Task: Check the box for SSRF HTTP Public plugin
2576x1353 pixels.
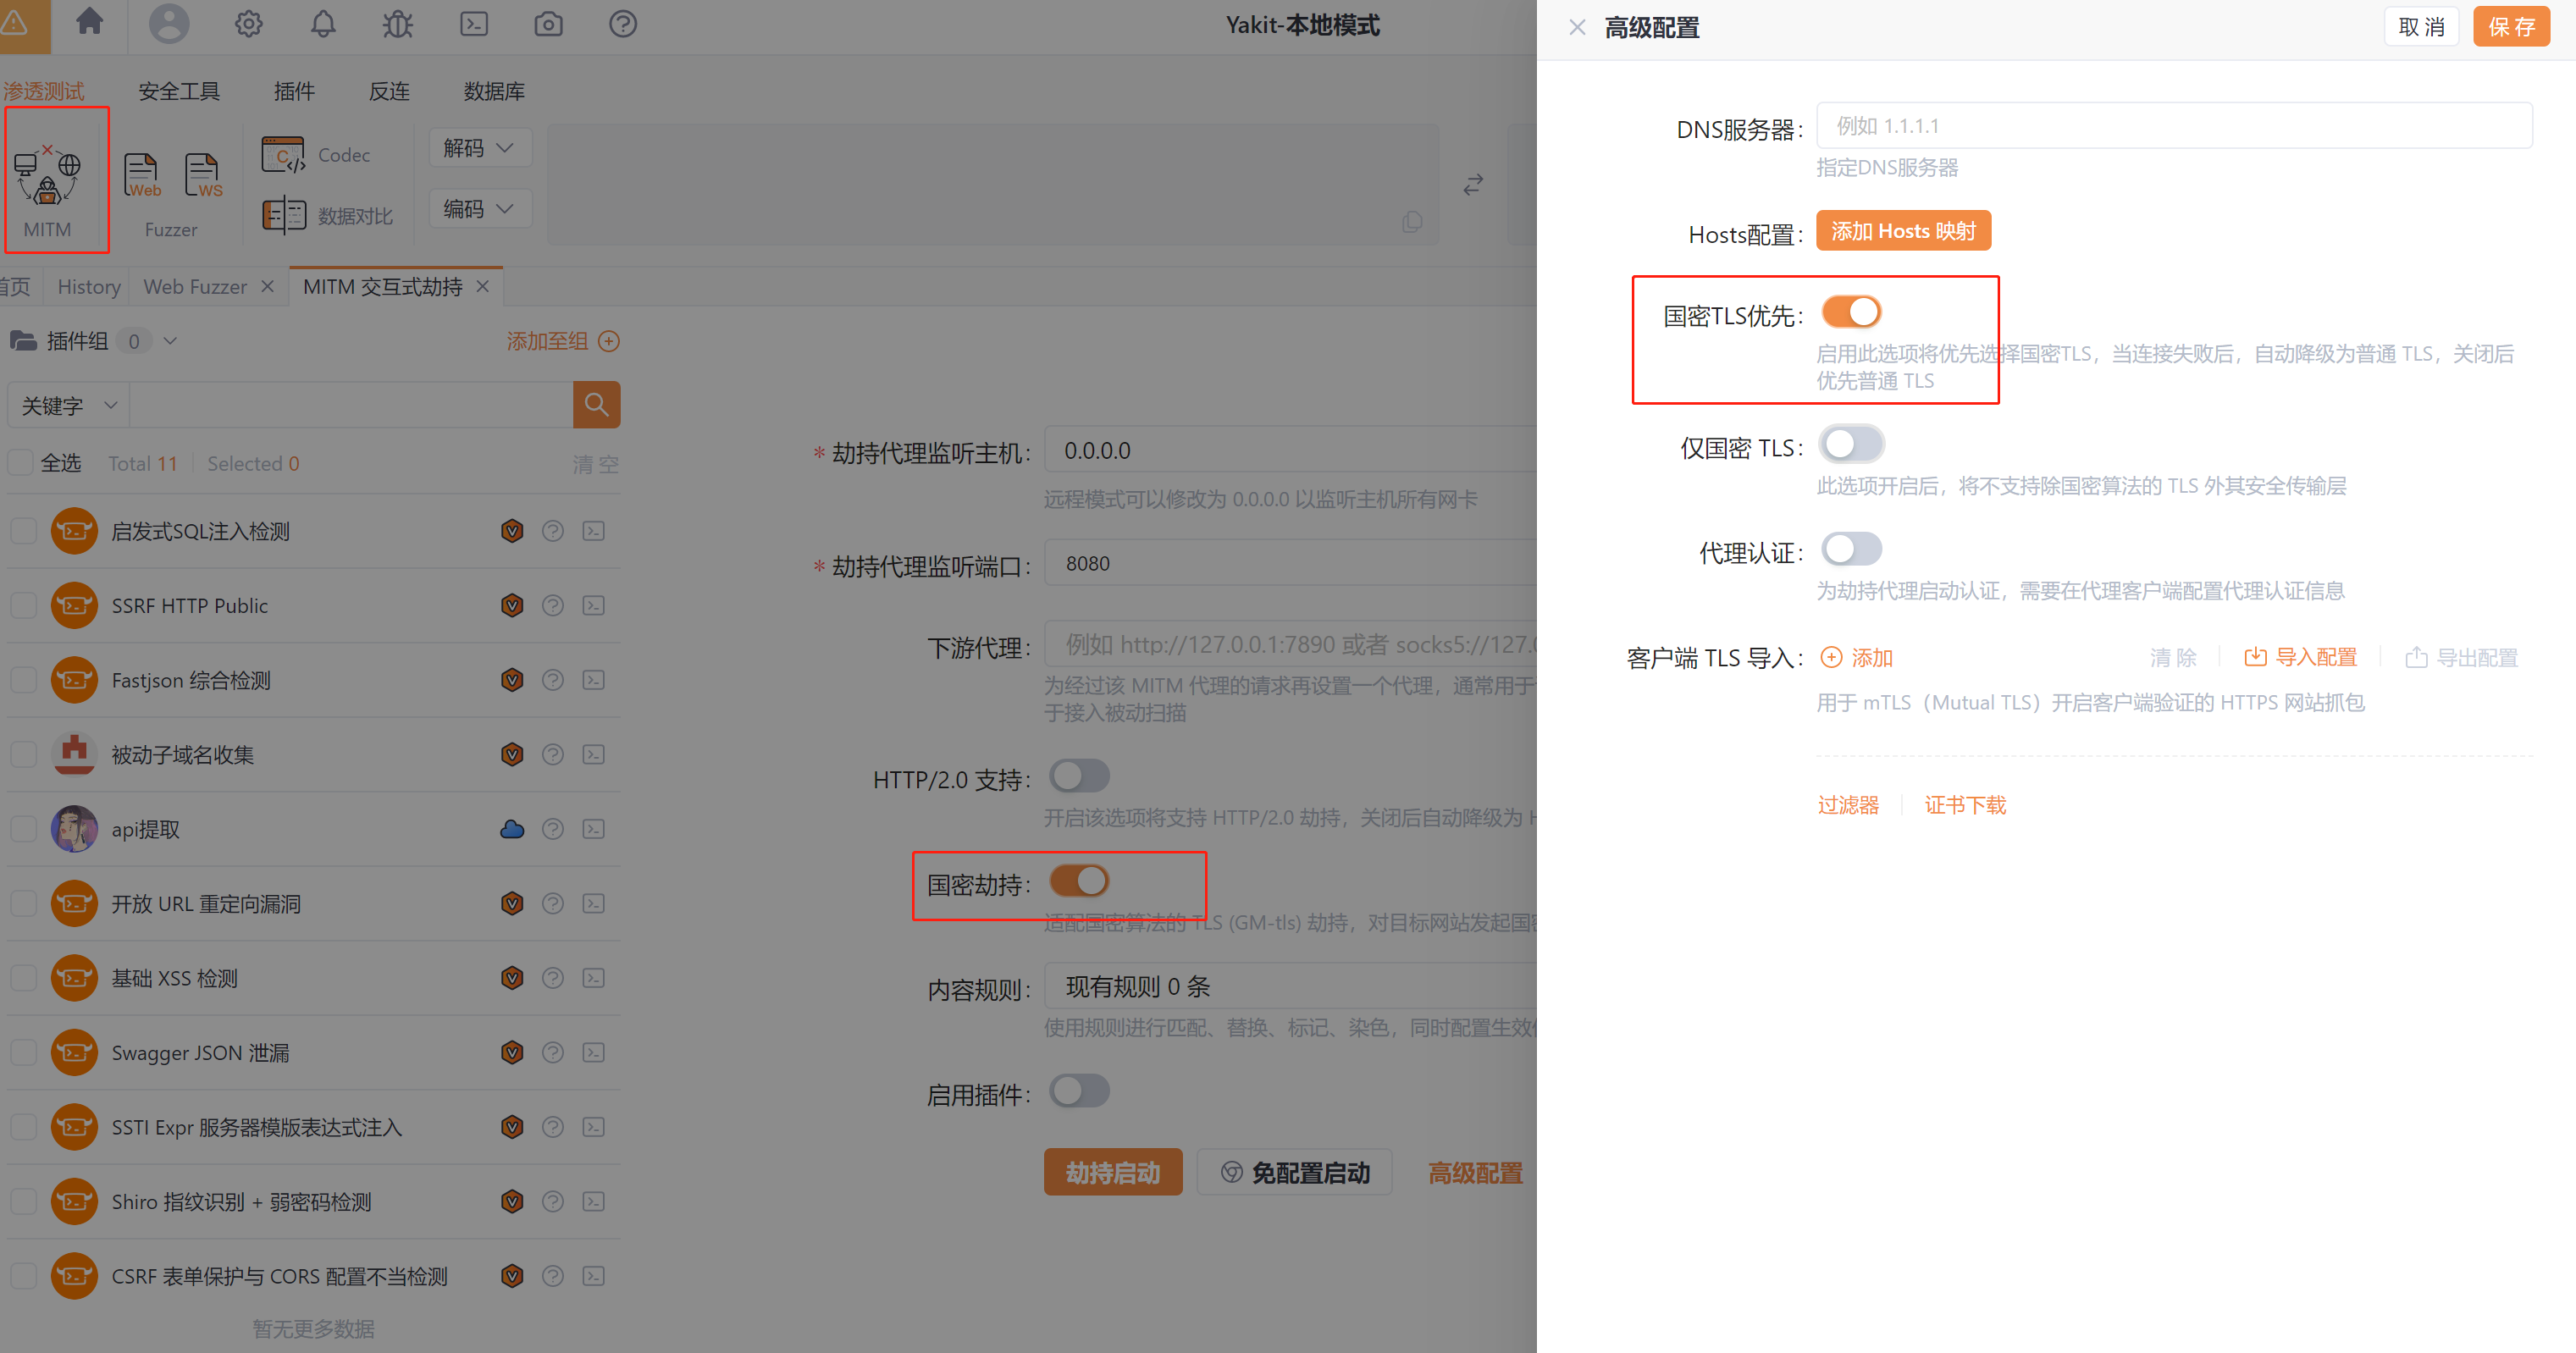Action: [x=24, y=606]
